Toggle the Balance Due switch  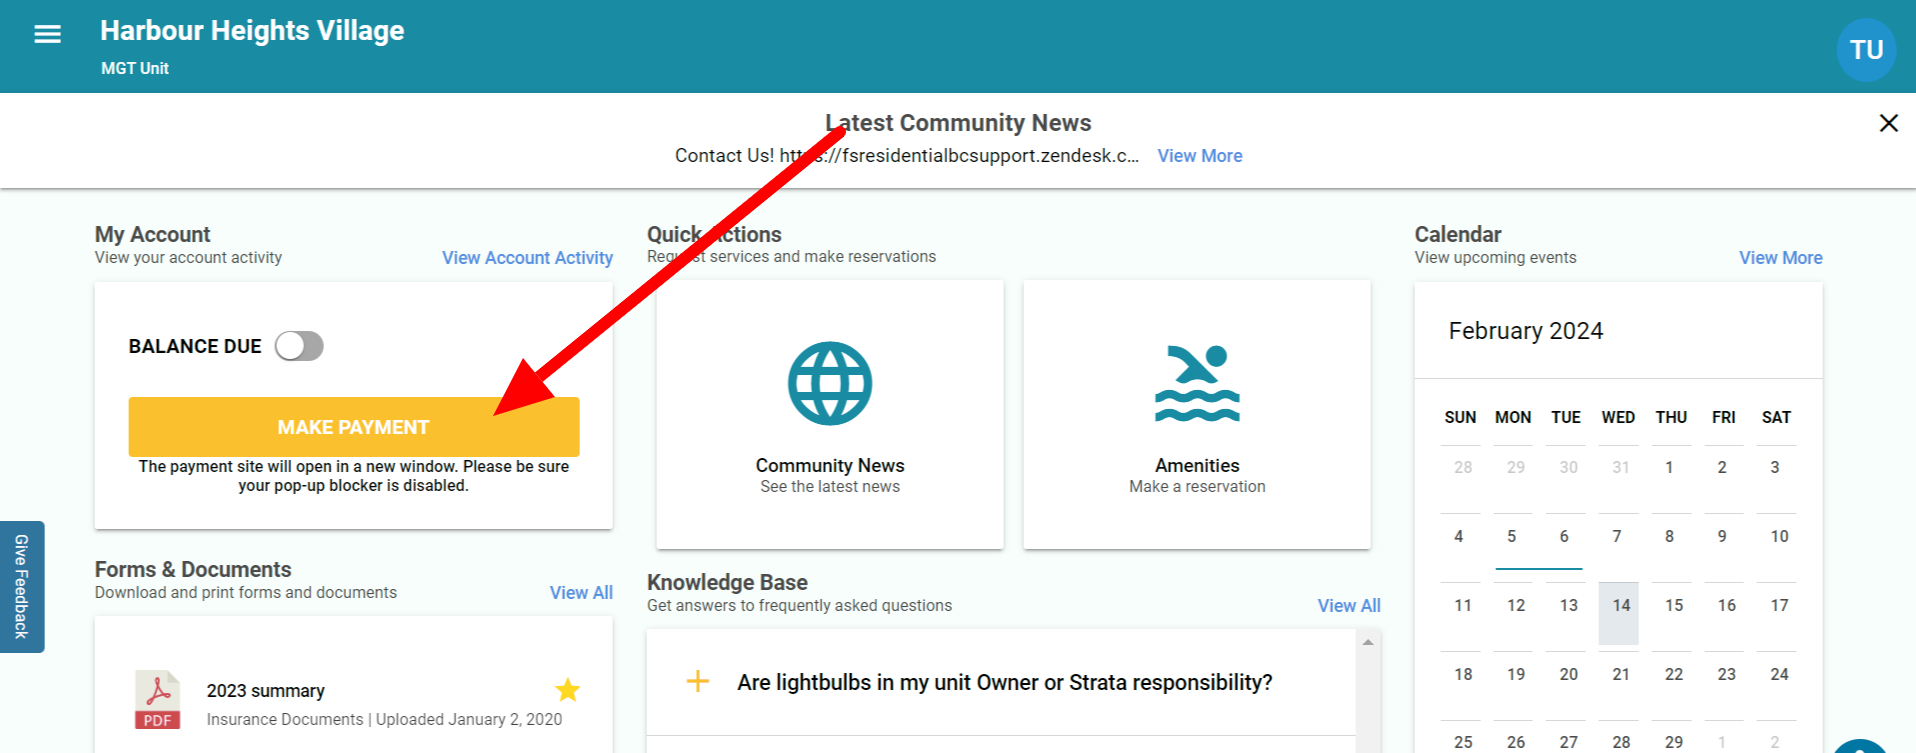300,346
